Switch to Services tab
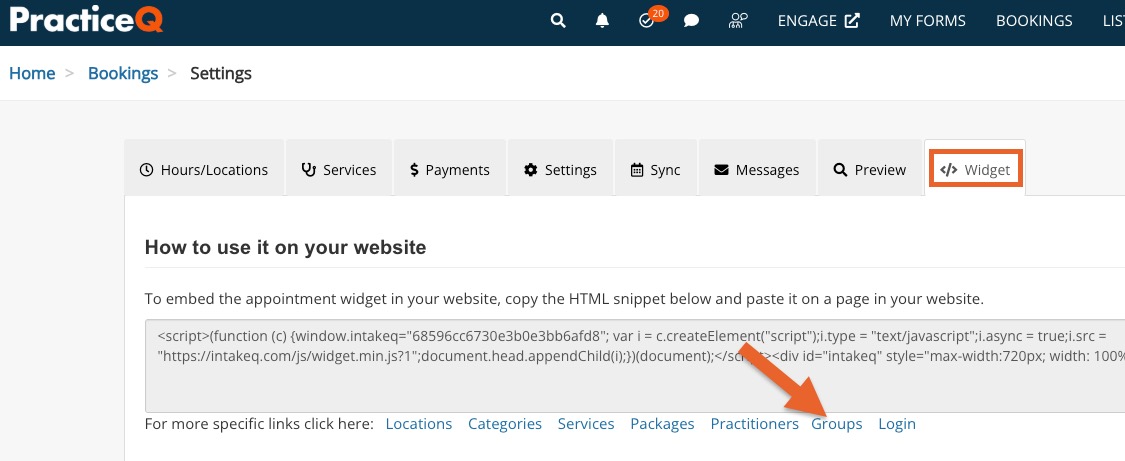The image size is (1125, 461). tap(339, 169)
